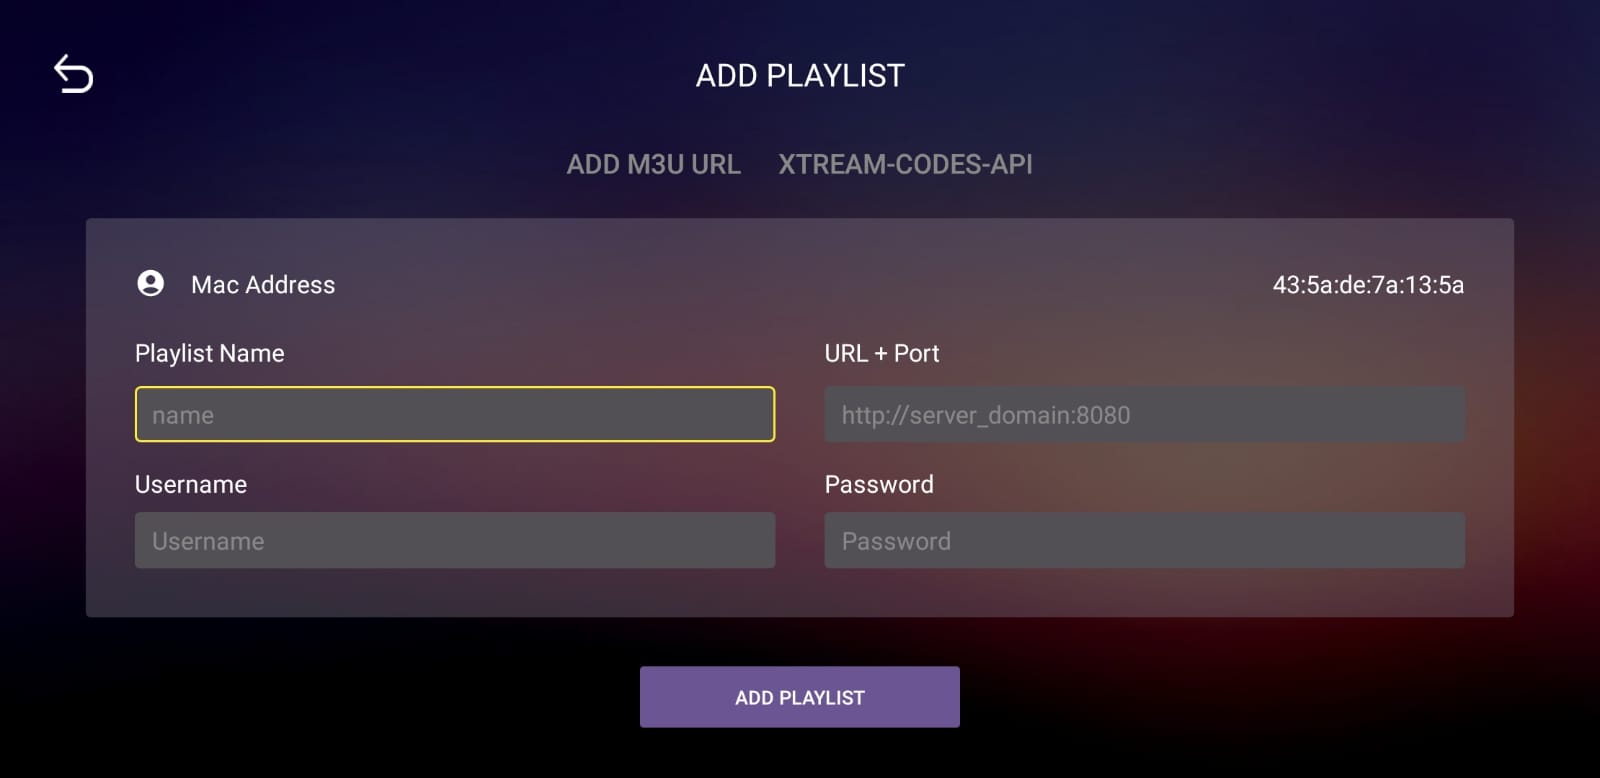The height and width of the screenshot is (778, 1600).
Task: Click the Username label text
Action: (x=190, y=484)
